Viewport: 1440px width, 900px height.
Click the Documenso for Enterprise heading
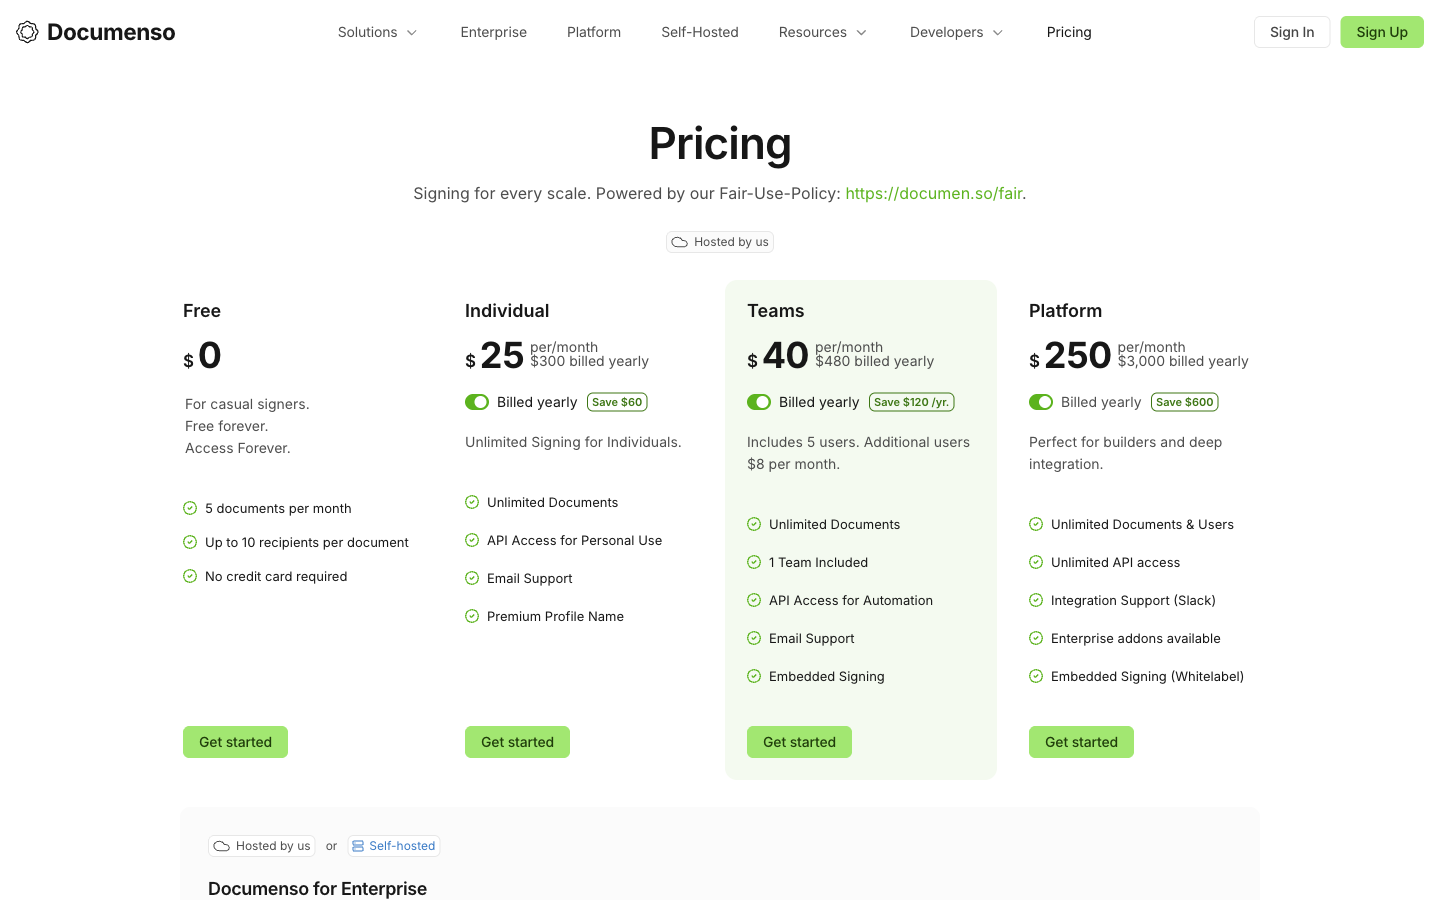click(317, 888)
